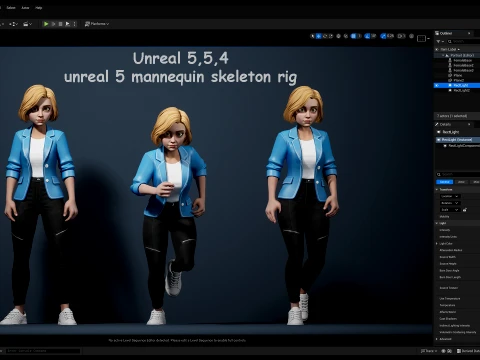480x360 pixels.
Task: Click the Eject play icon
Action: (x=68, y=24)
